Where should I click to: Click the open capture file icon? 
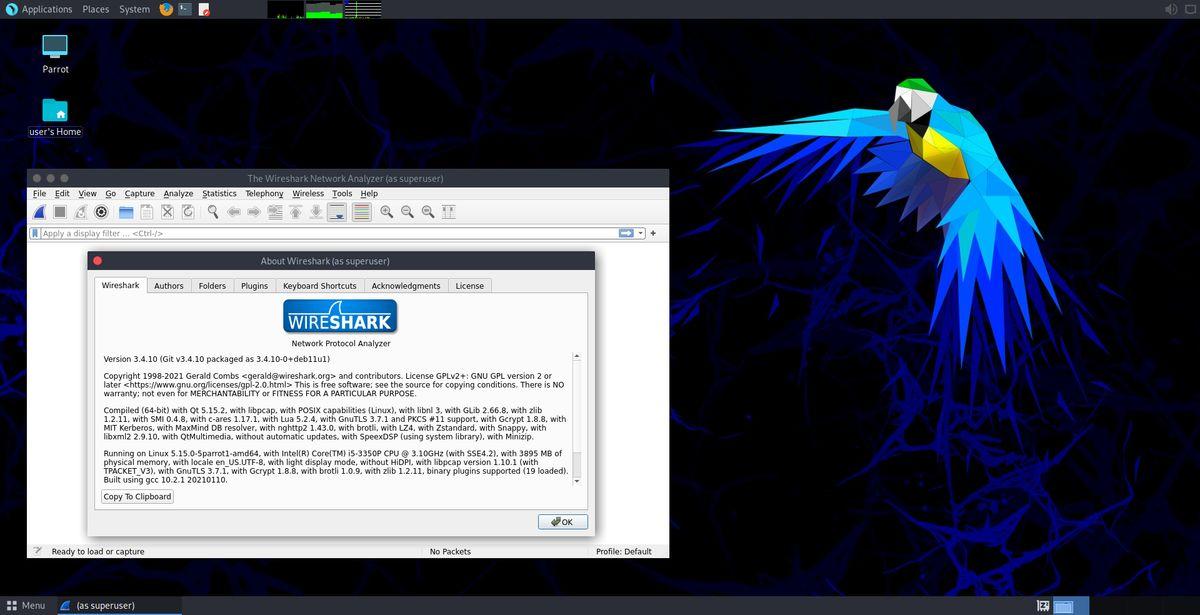pos(126,212)
